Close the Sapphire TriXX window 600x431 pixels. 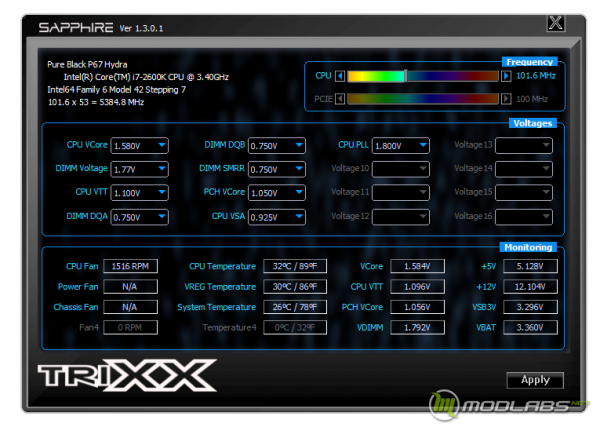point(556,23)
